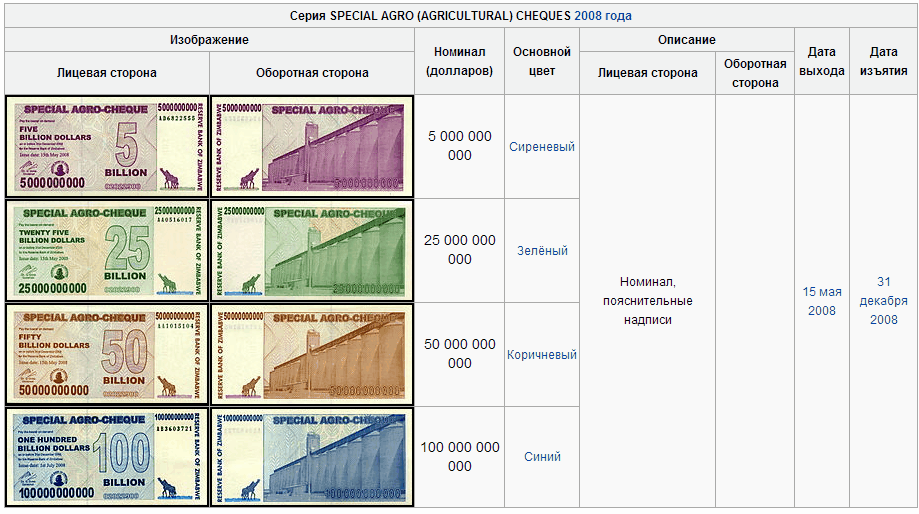Open the 5 billion cheque reverse image
This screenshot has width=919, height=514.
pos(312,147)
